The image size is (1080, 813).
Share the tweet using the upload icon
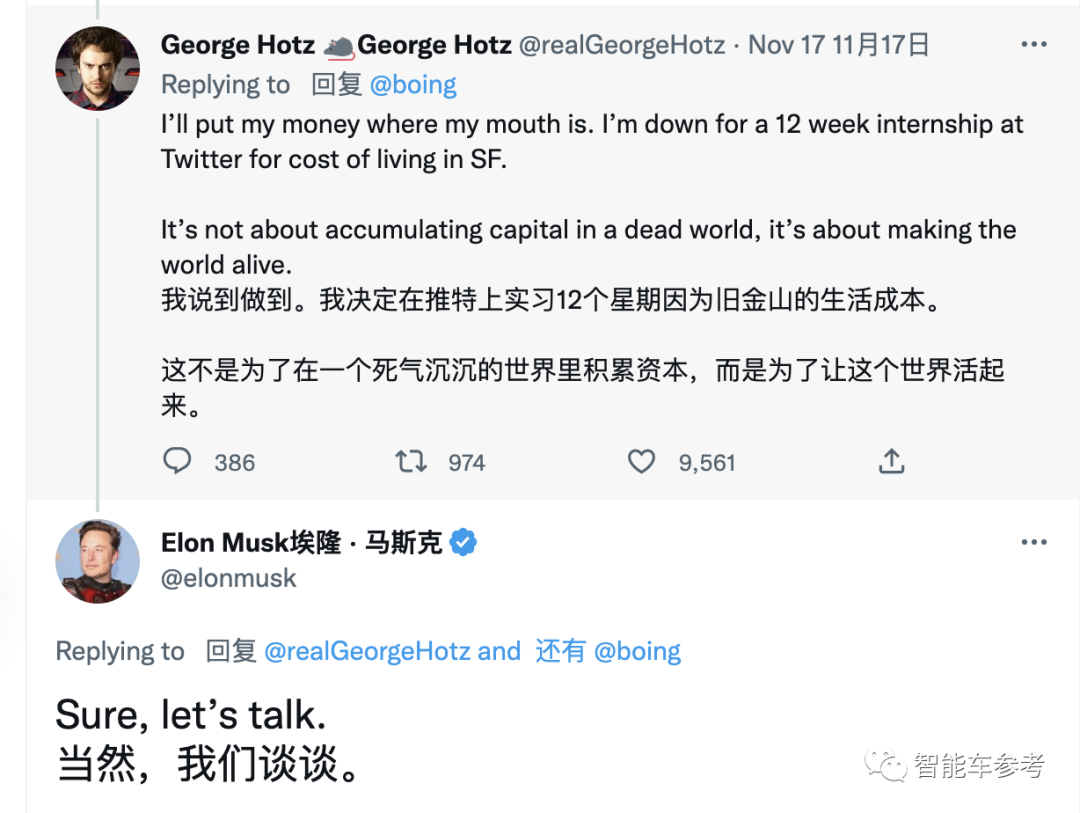(x=891, y=461)
